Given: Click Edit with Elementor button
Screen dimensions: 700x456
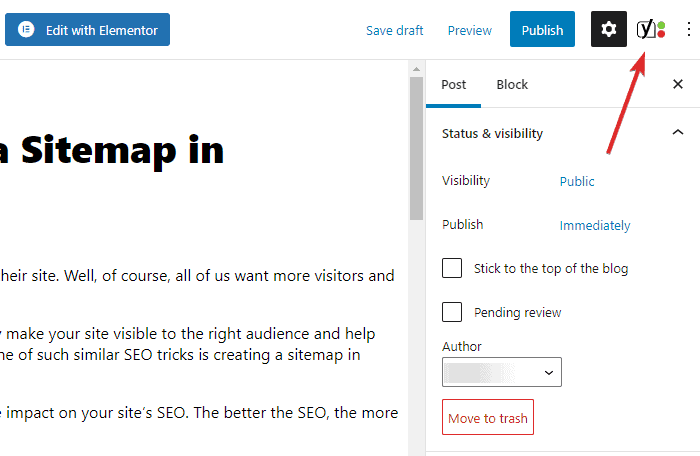Looking at the screenshot, I should (87, 30).
